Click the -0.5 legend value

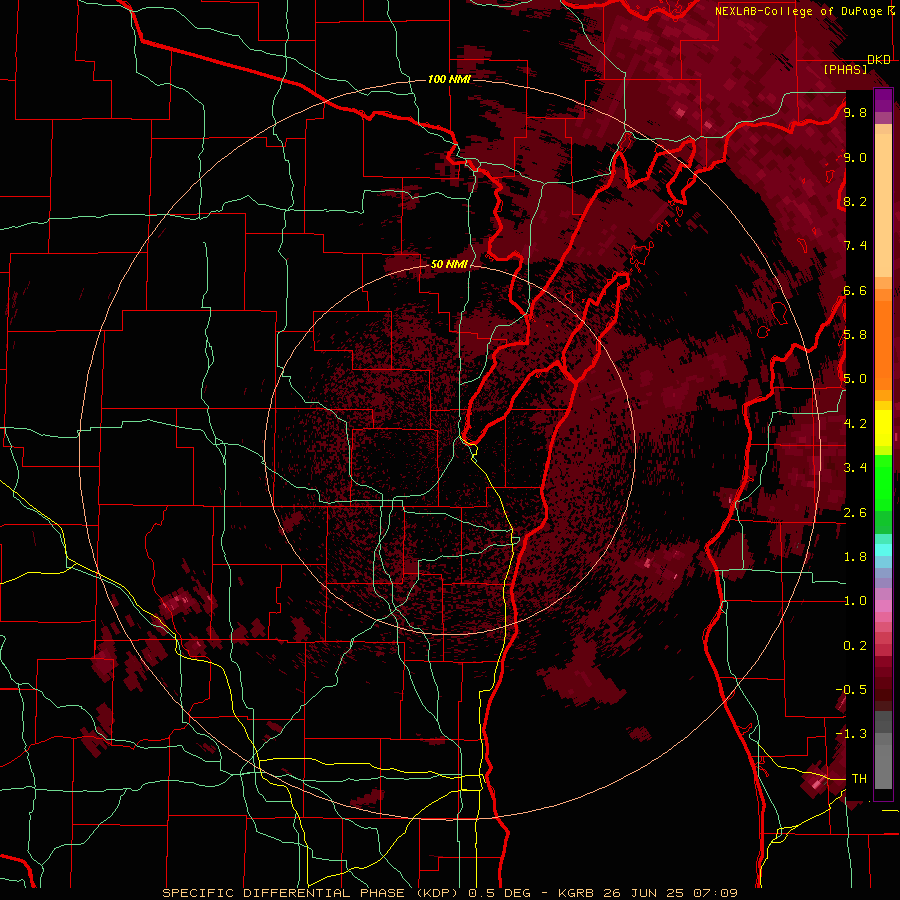(x=851, y=690)
